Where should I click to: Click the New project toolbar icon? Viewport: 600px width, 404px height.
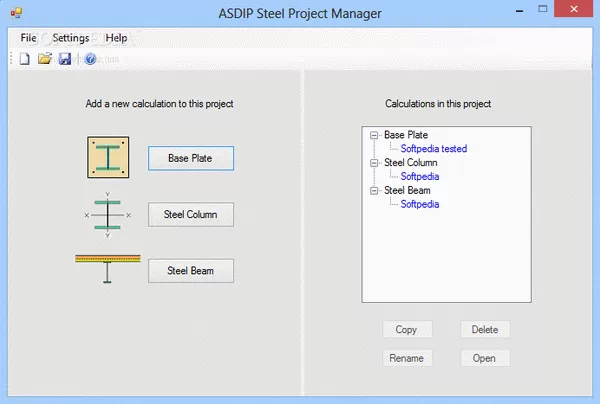point(25,59)
